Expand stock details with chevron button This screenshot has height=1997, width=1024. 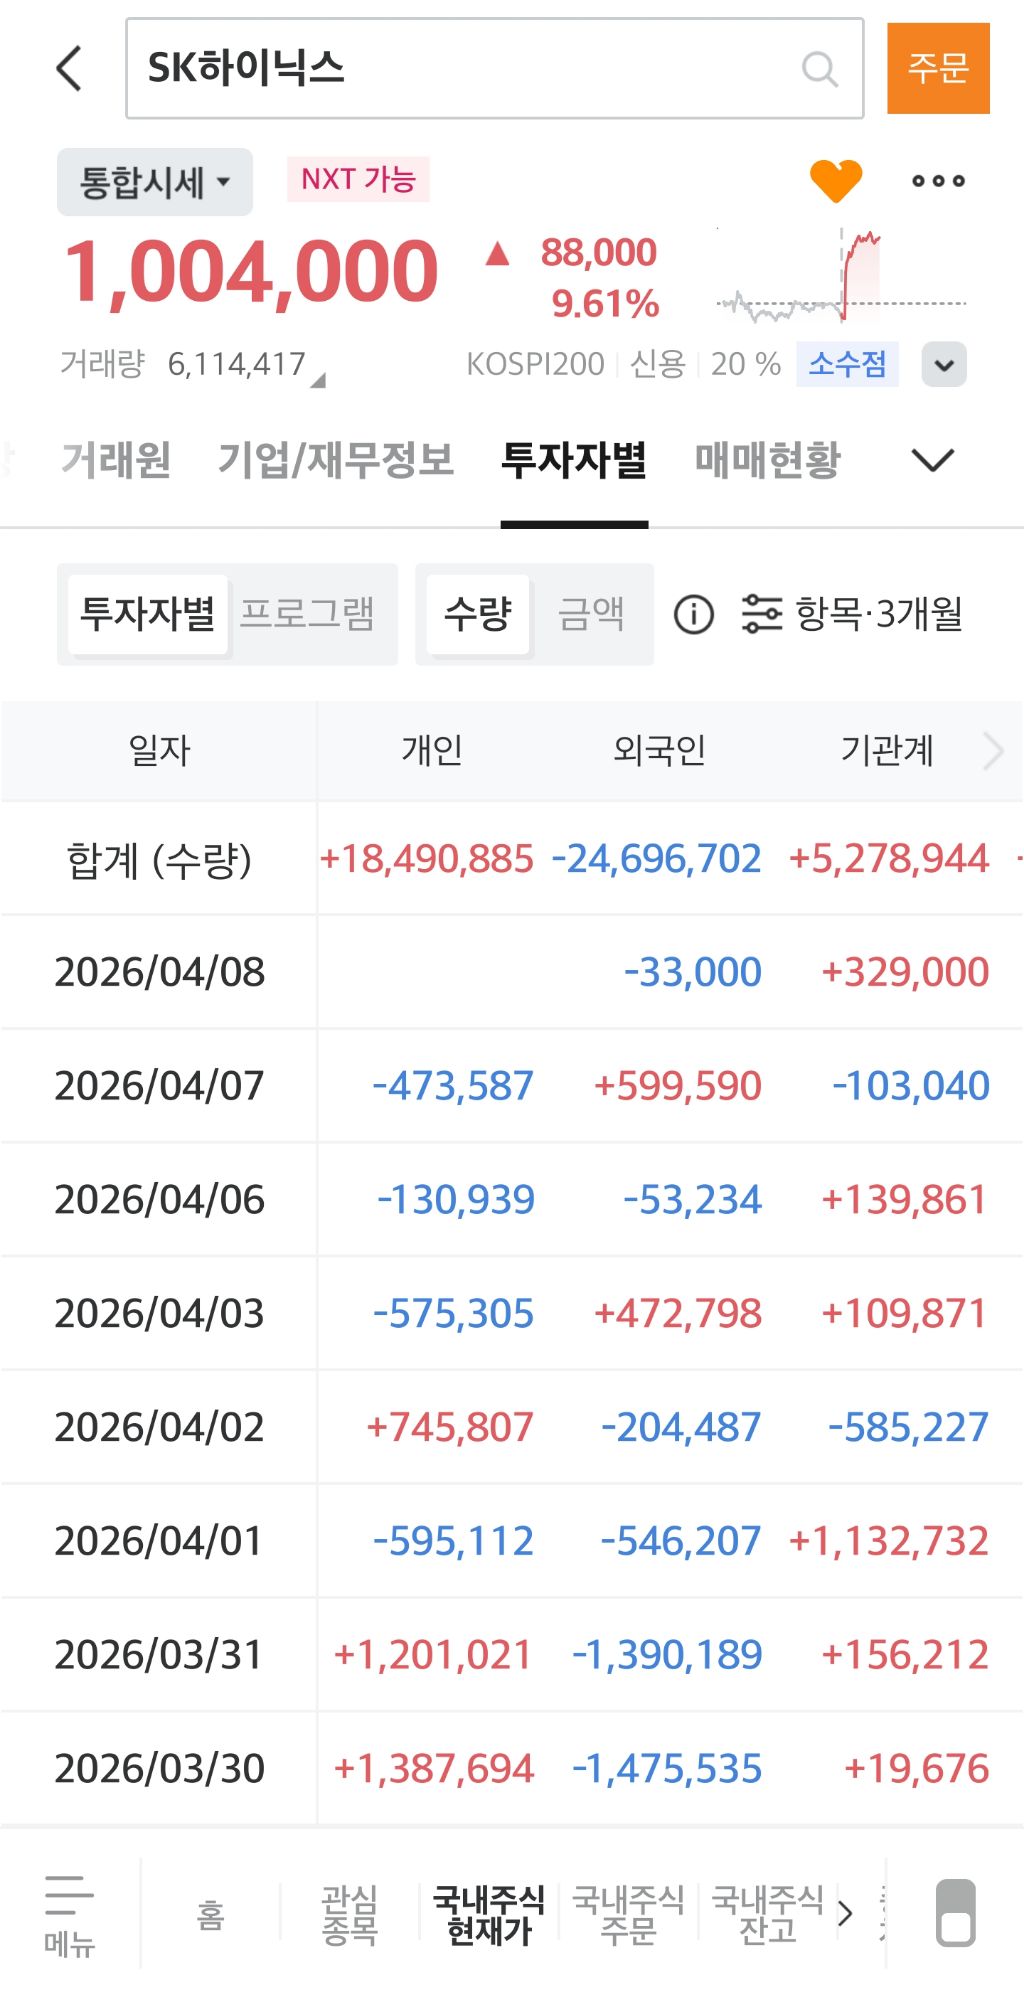tap(944, 364)
